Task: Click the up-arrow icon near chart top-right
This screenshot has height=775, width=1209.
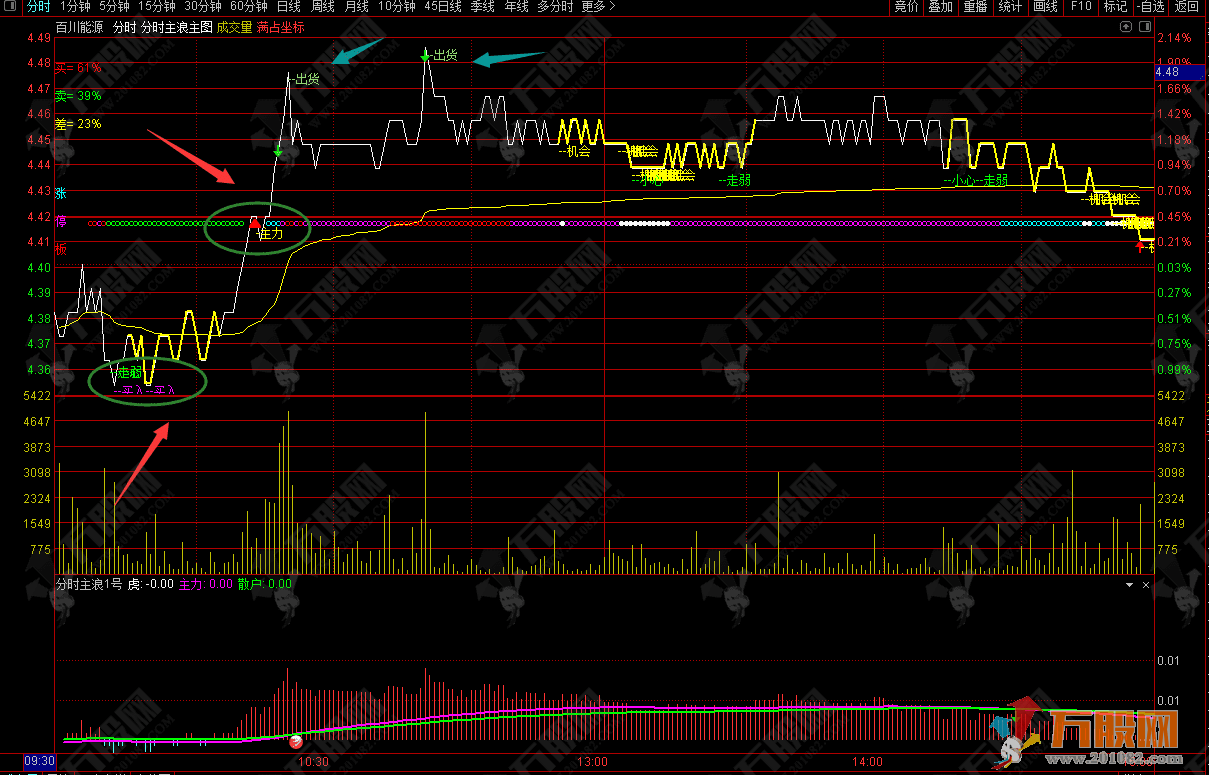Action: tap(1125, 27)
